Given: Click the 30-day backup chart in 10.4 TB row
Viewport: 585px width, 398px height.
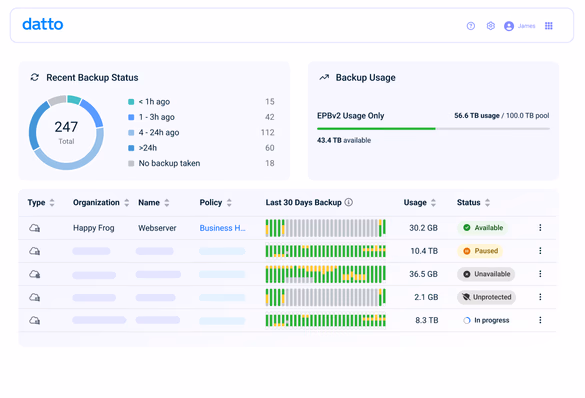Looking at the screenshot, I should point(325,251).
